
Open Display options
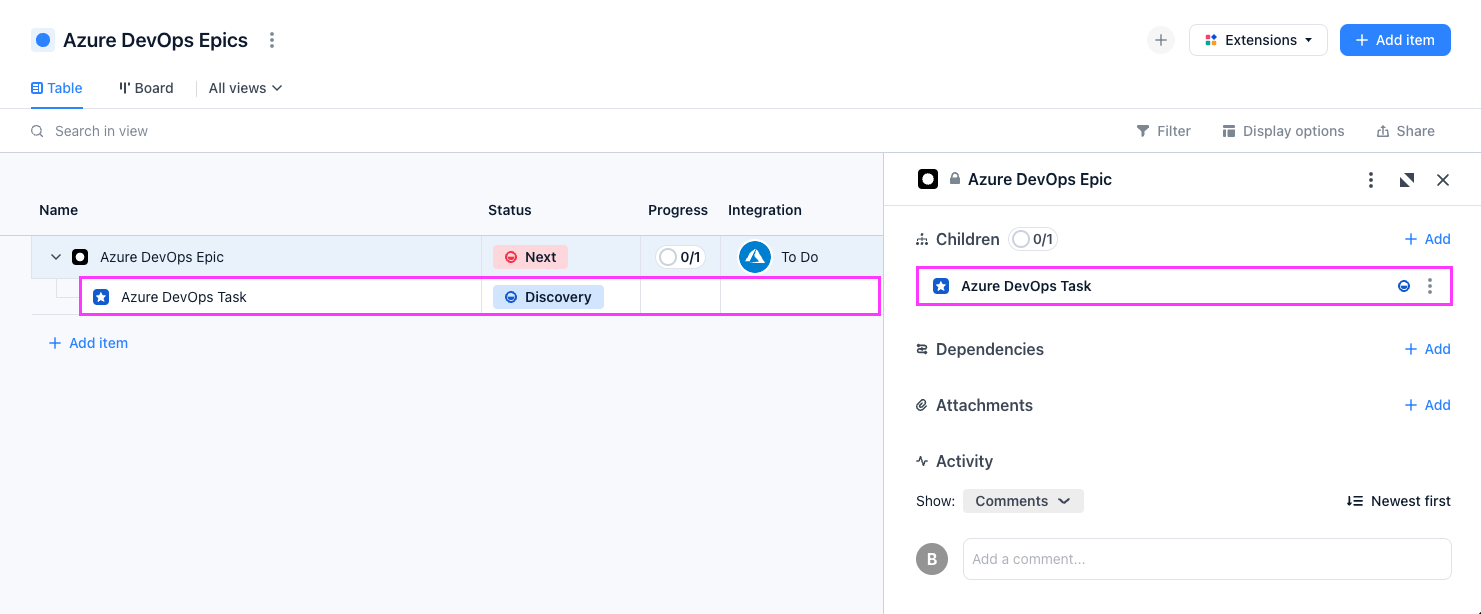tap(1283, 131)
